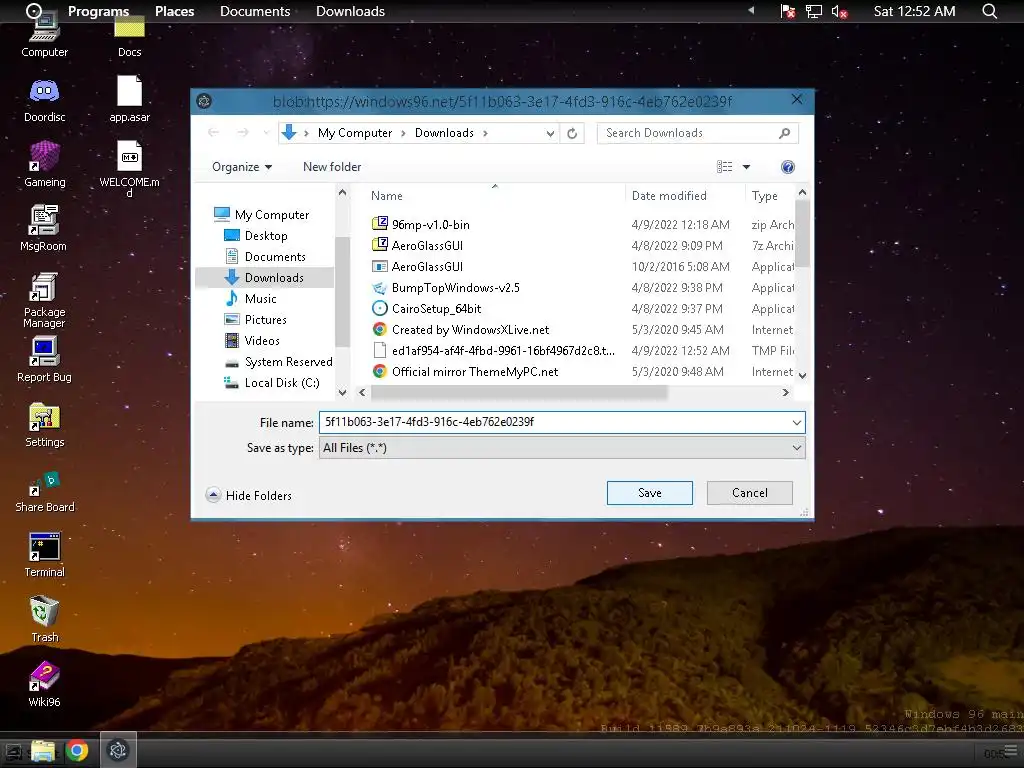
Task: Sort by Date modified column header
Action: click(x=669, y=196)
